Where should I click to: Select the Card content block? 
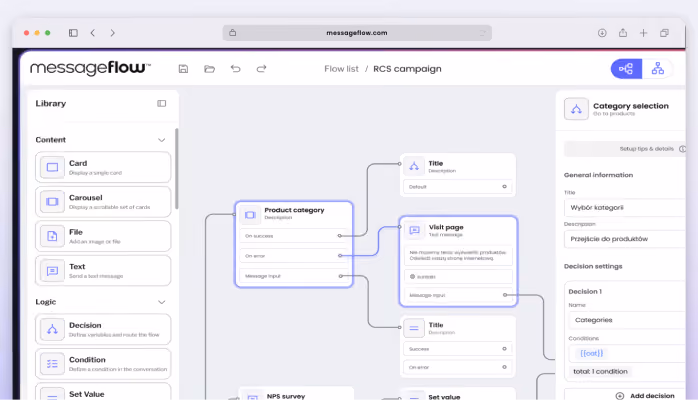pos(103,167)
